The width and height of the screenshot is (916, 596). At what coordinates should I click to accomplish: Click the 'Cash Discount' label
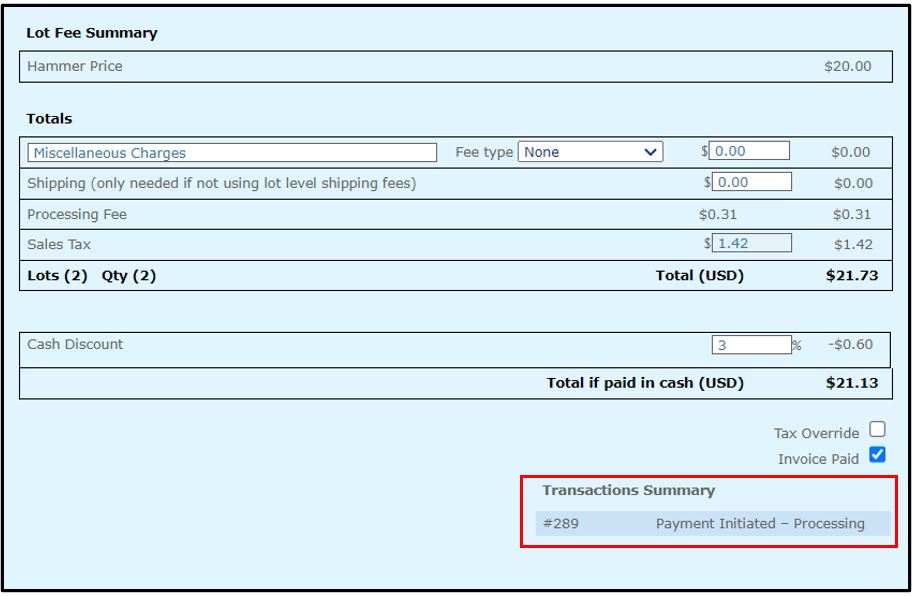click(x=75, y=344)
